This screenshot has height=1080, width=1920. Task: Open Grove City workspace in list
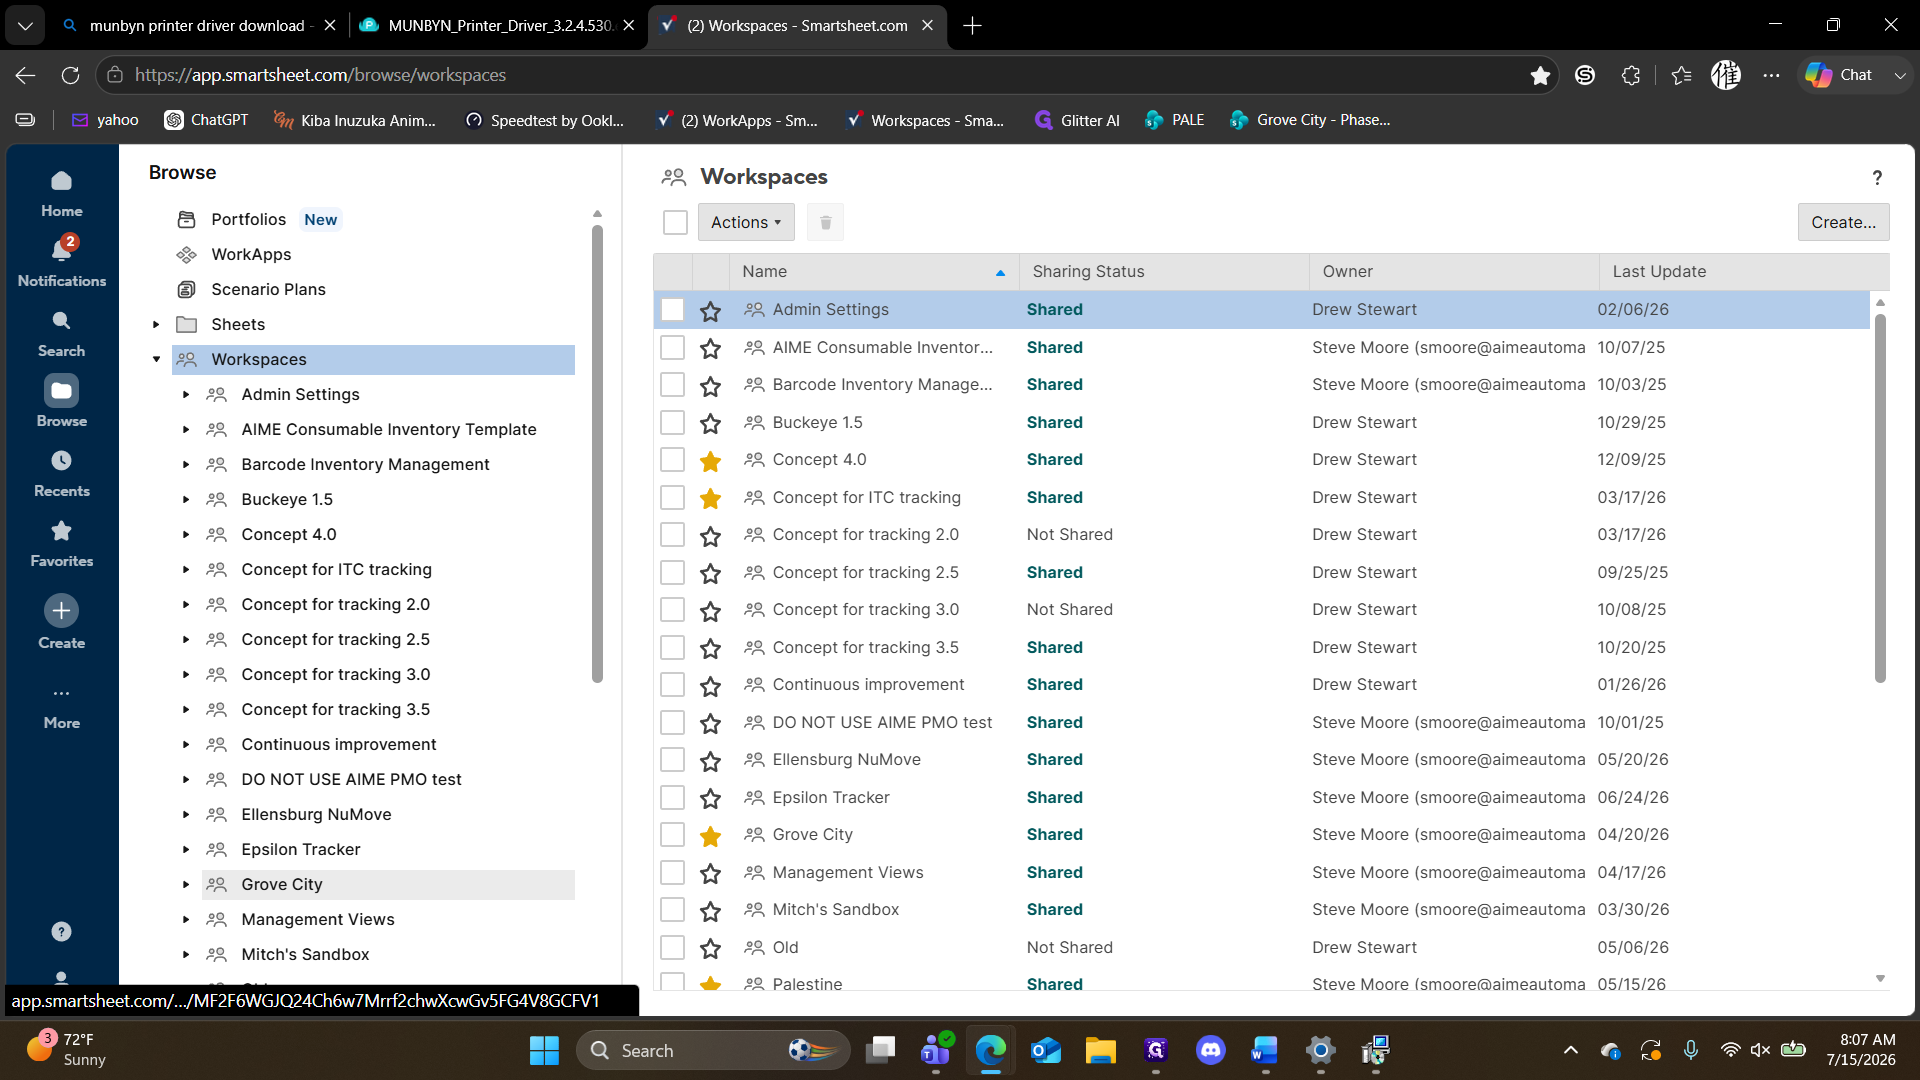tap(812, 835)
